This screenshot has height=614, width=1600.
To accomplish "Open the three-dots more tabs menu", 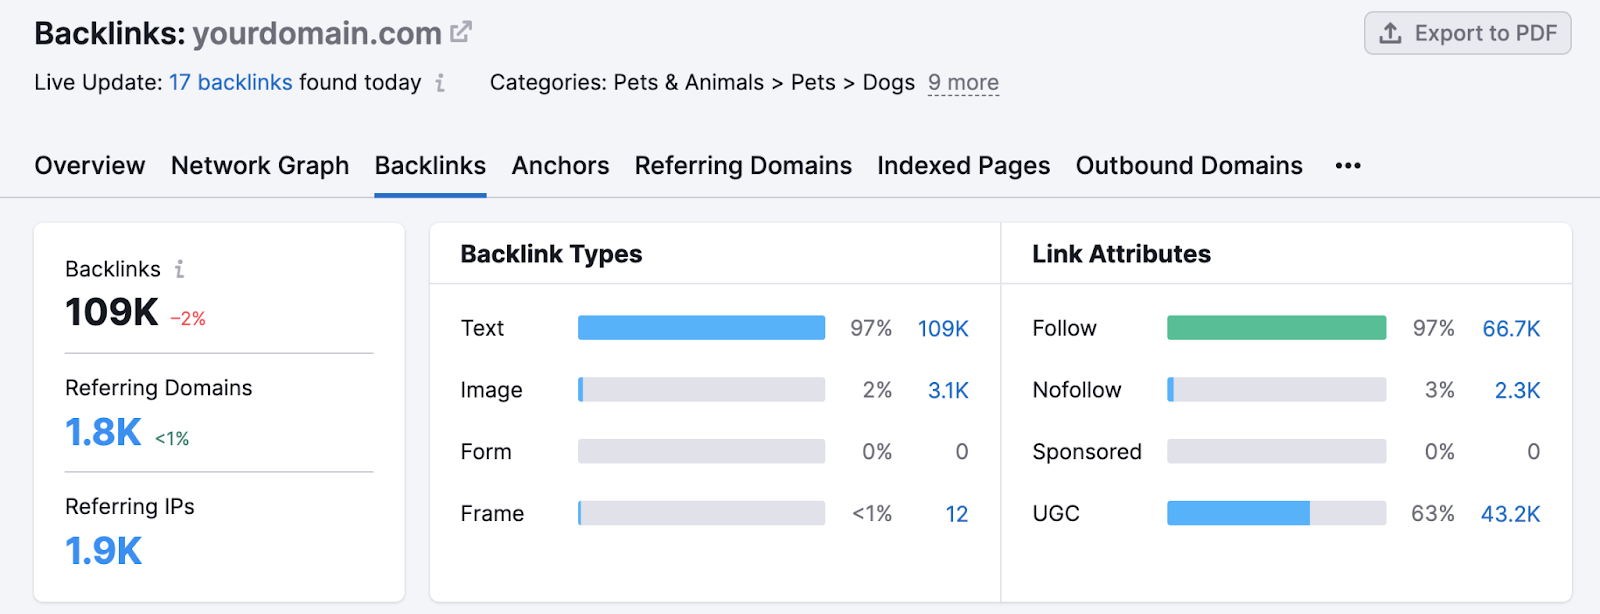I will click(1347, 166).
